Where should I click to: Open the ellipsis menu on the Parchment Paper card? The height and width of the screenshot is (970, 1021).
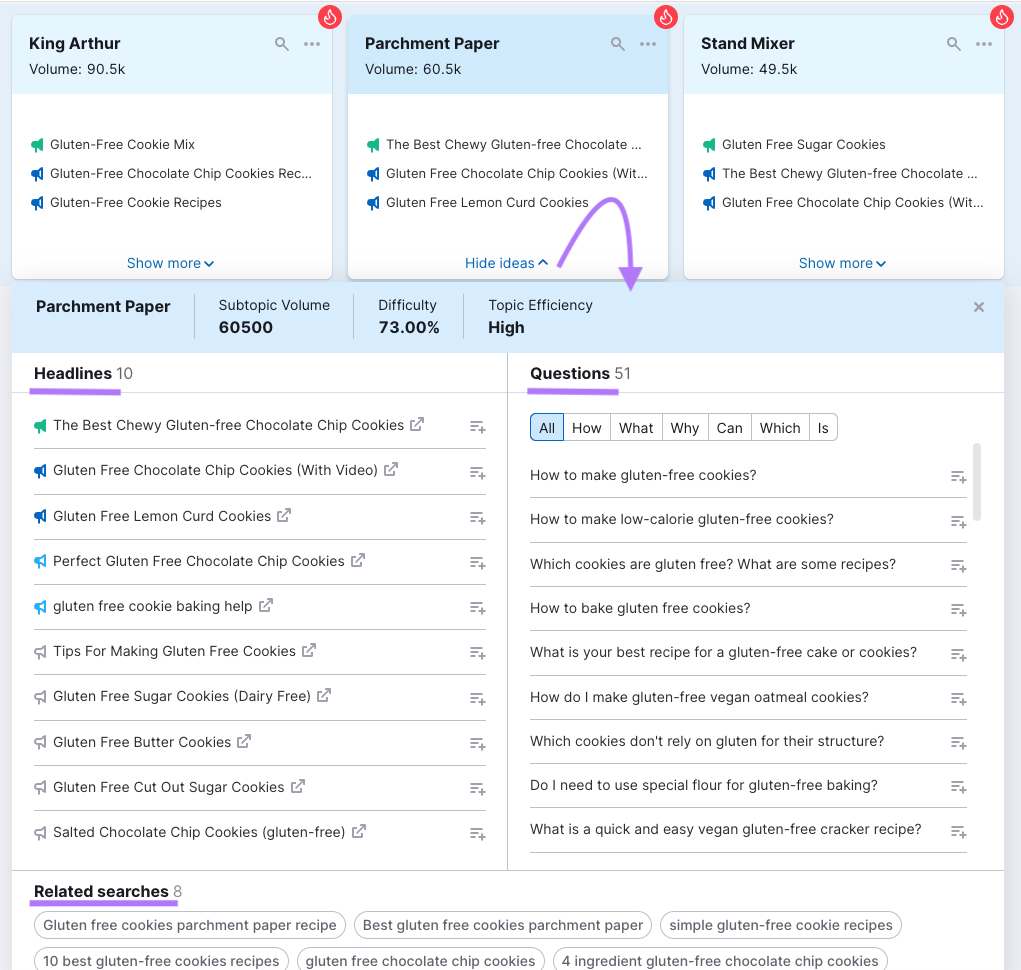click(x=648, y=44)
